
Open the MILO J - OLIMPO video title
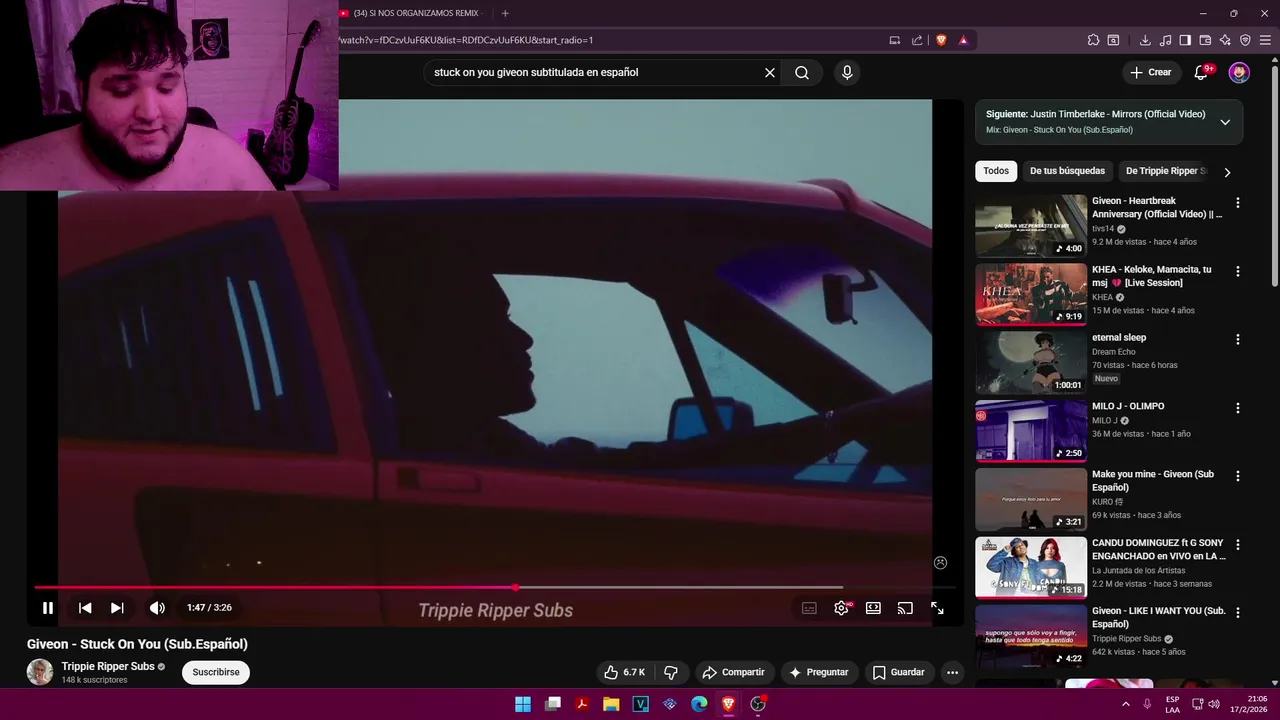[x=1128, y=406]
